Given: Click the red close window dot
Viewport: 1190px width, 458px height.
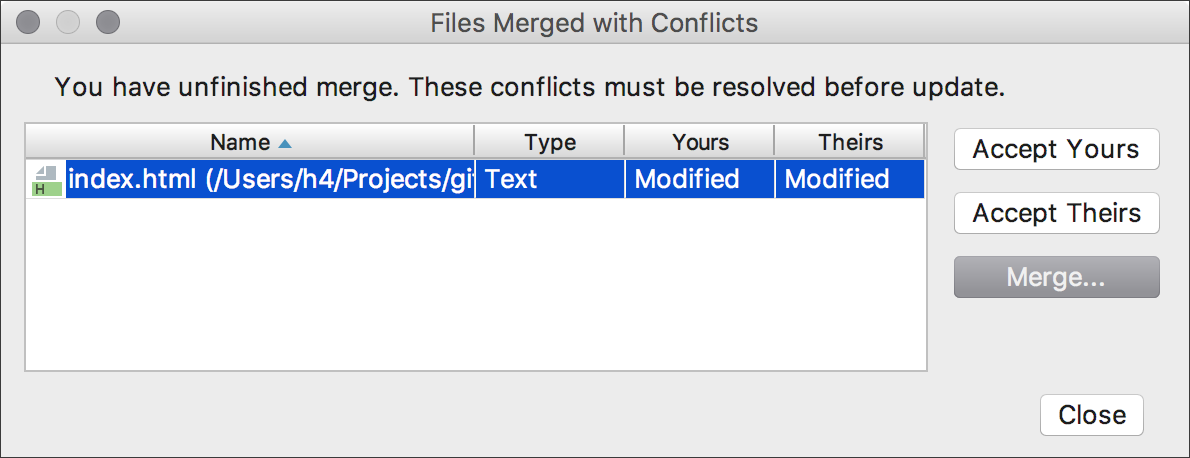Looking at the screenshot, I should coord(28,22).
